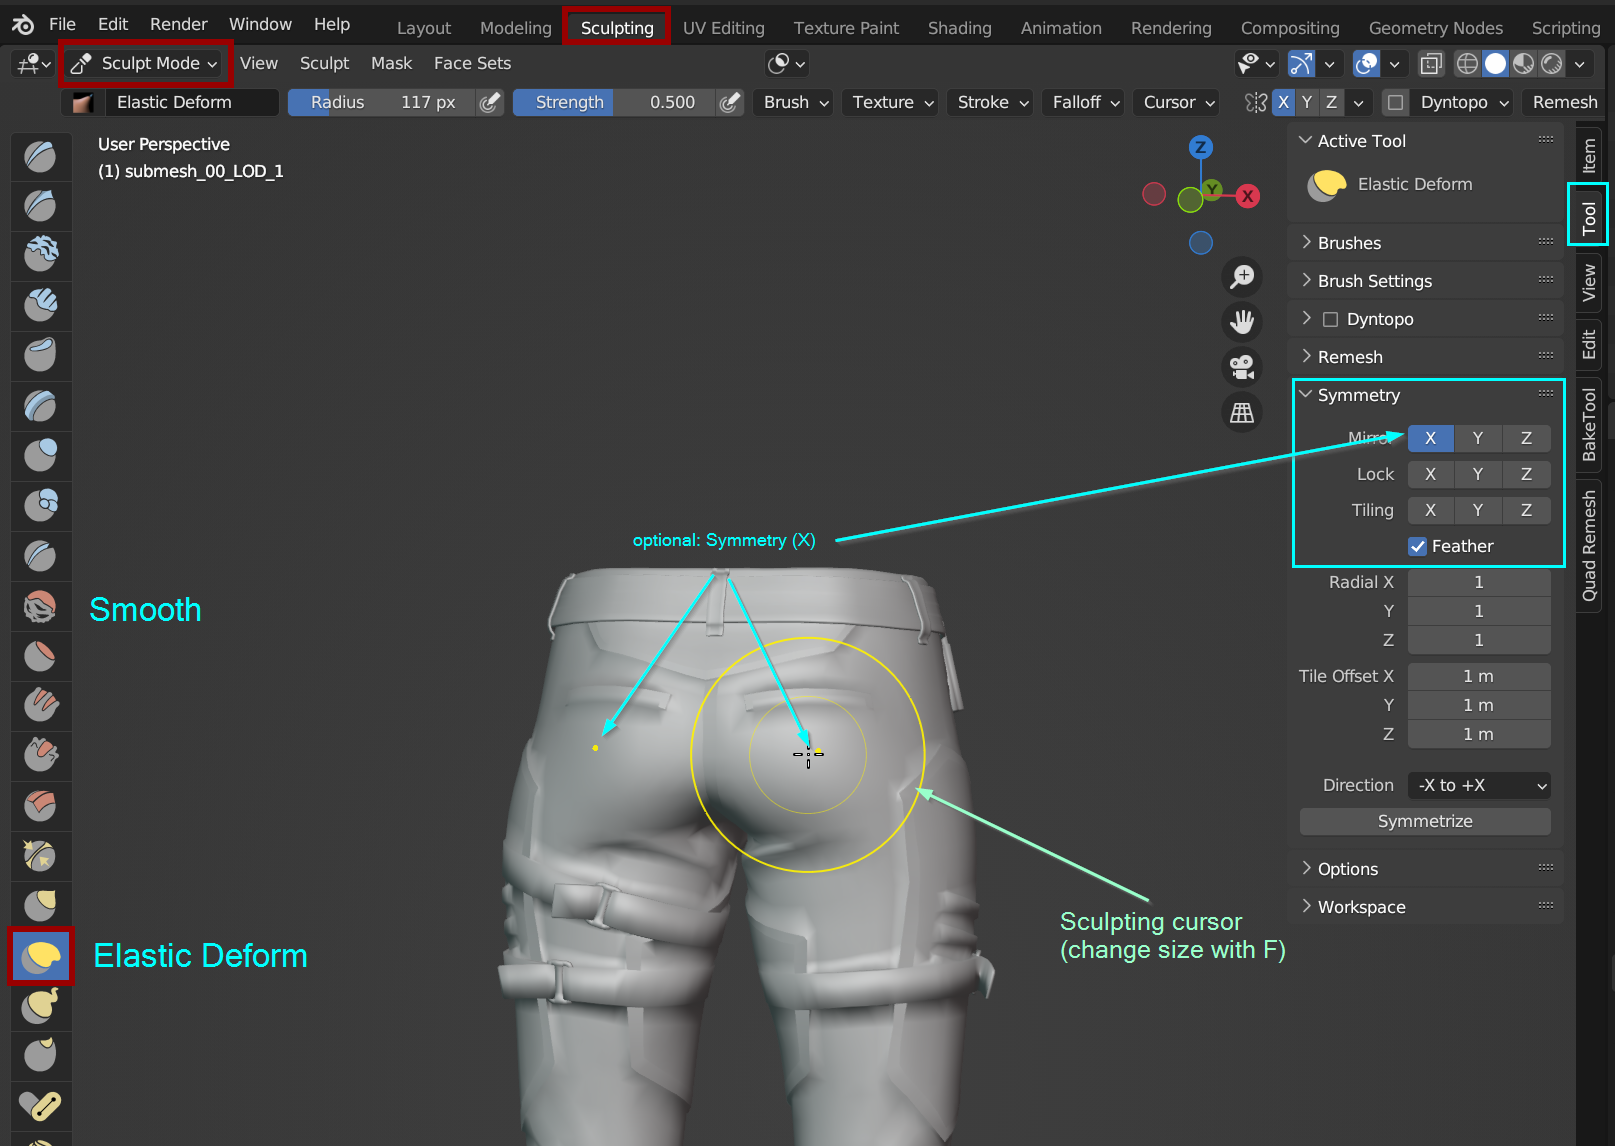
Task: Toggle camera view icon
Action: click(x=1242, y=367)
